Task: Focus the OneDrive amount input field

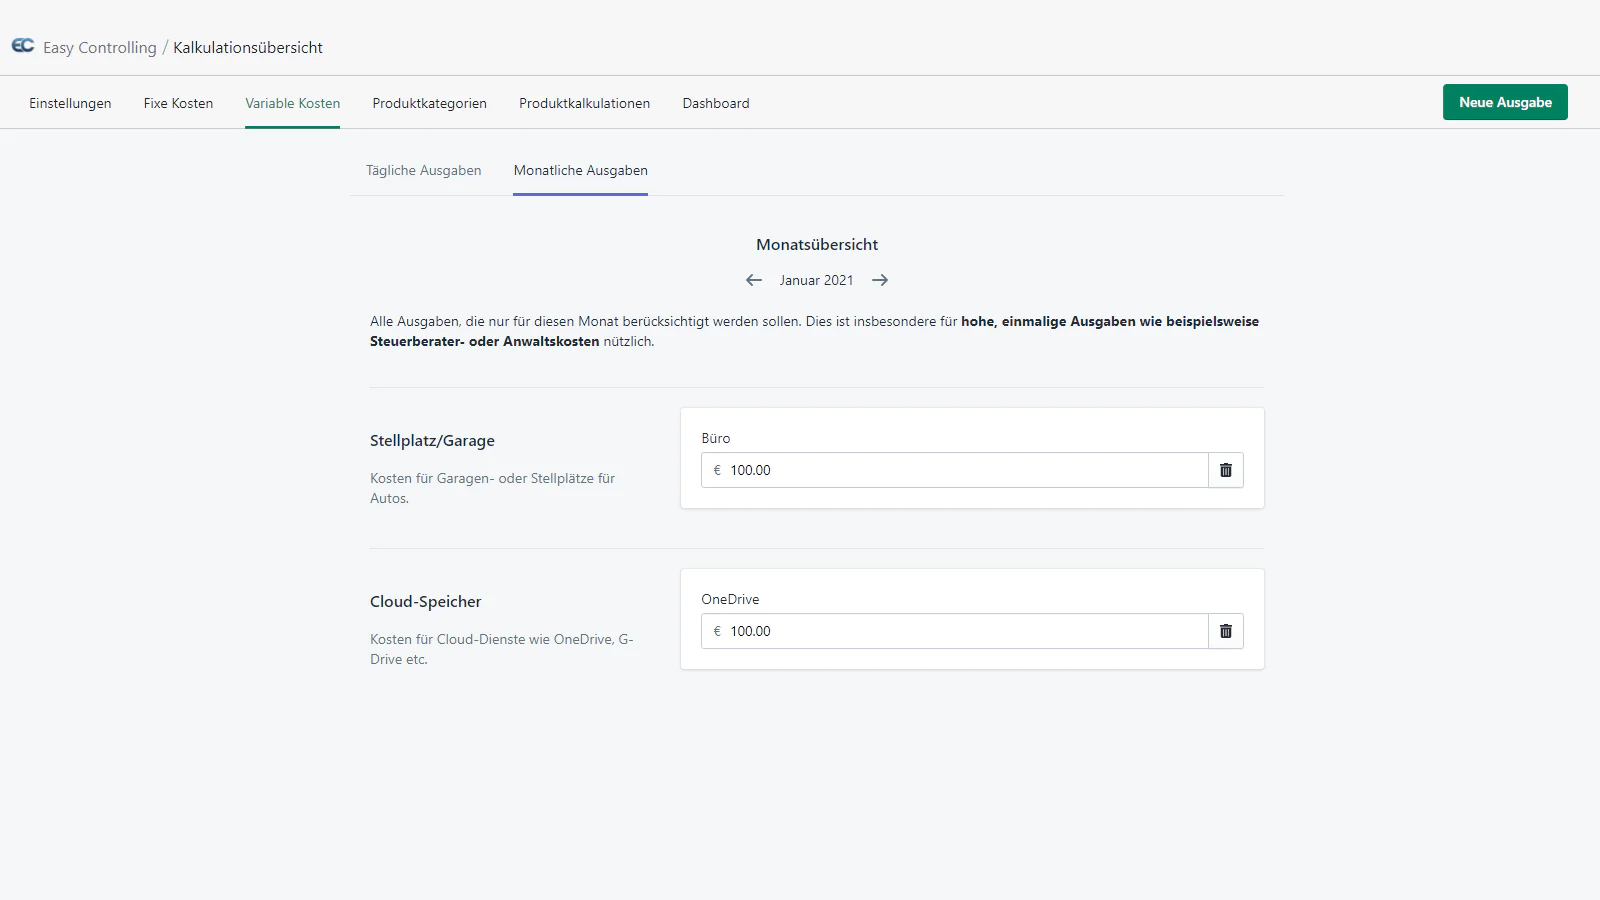Action: point(960,631)
